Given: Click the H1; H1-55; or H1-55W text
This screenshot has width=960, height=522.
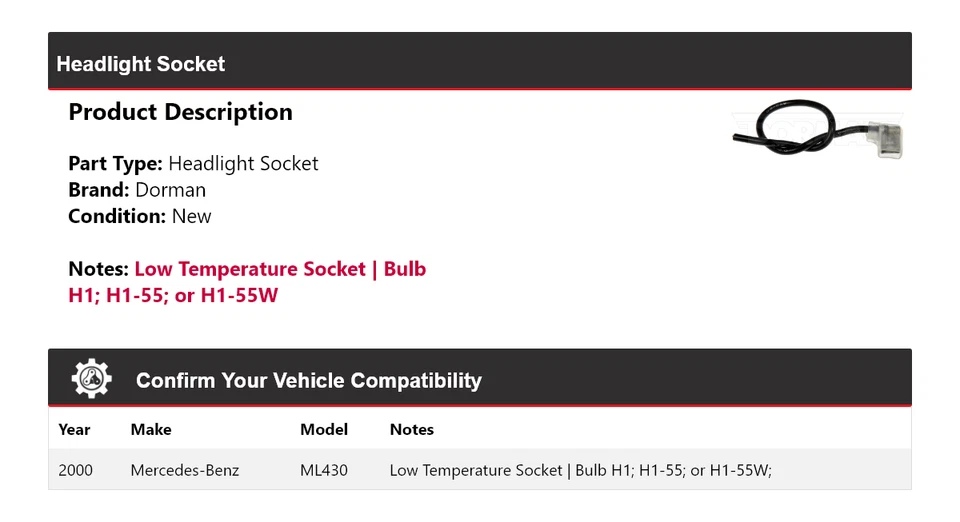Looking at the screenshot, I should [x=173, y=295].
